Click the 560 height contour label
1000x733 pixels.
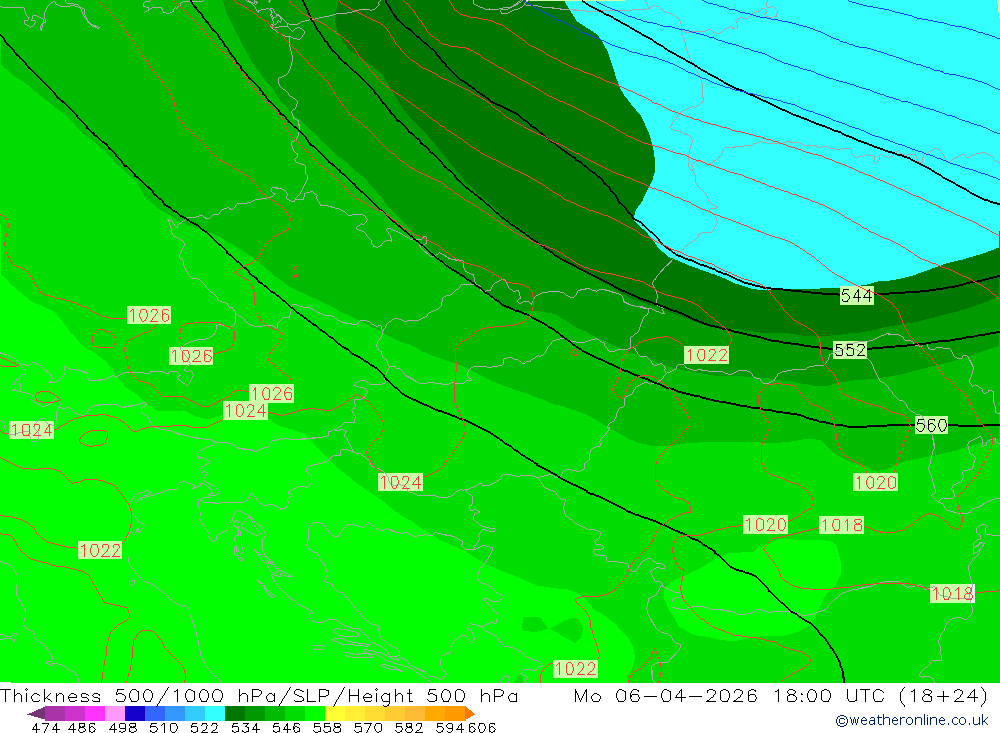[931, 426]
